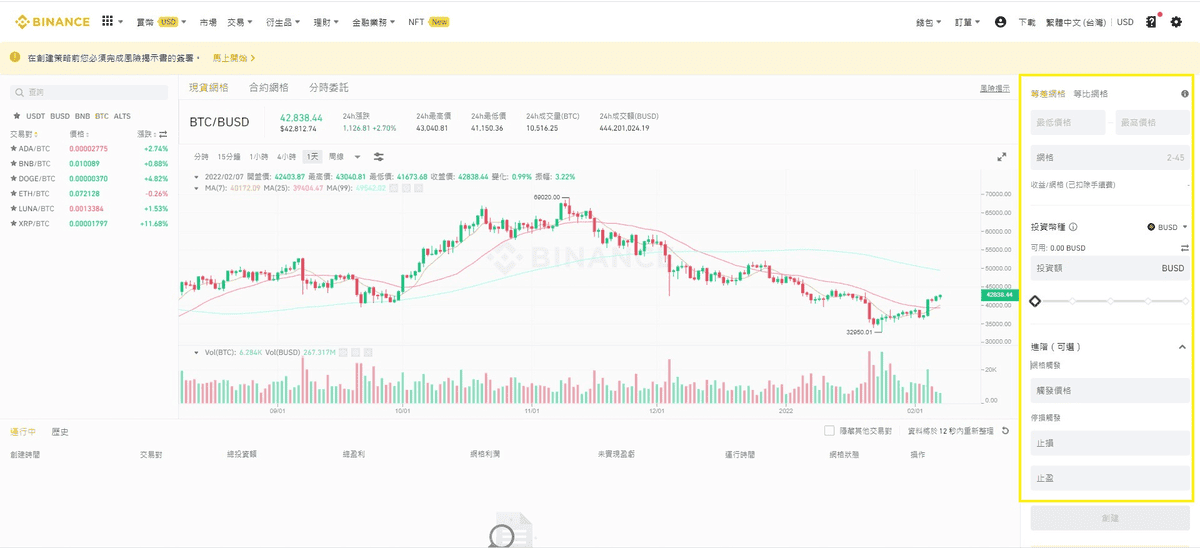Click the info icon beside 等比網格
This screenshot has height=548, width=1200.
1185,94
